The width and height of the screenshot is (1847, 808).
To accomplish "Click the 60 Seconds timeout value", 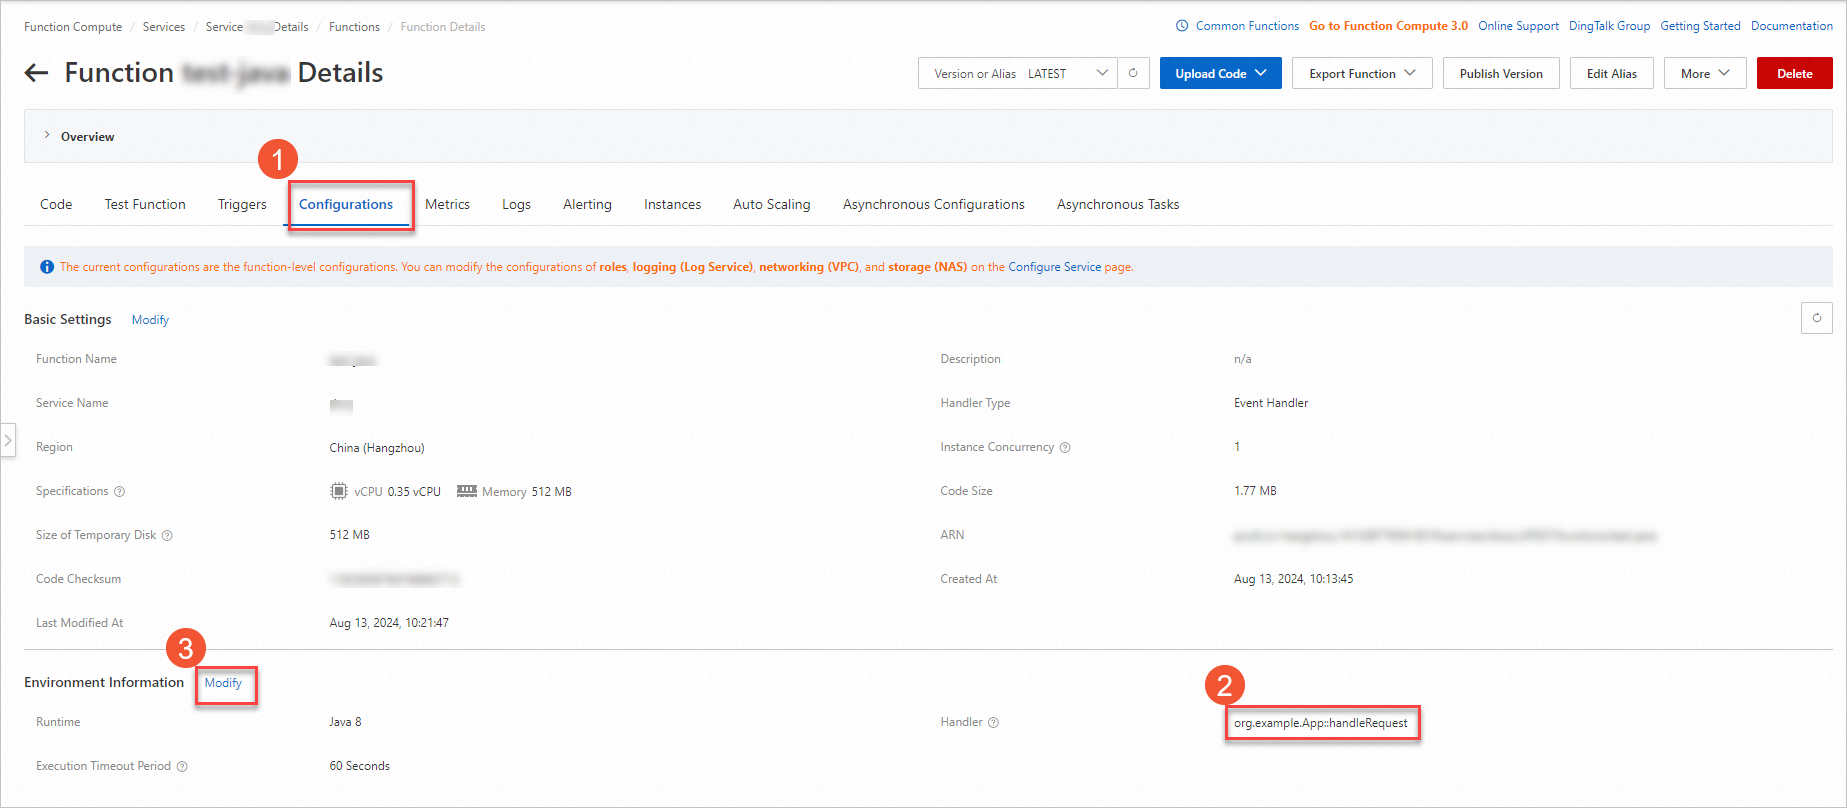I will tap(359, 766).
